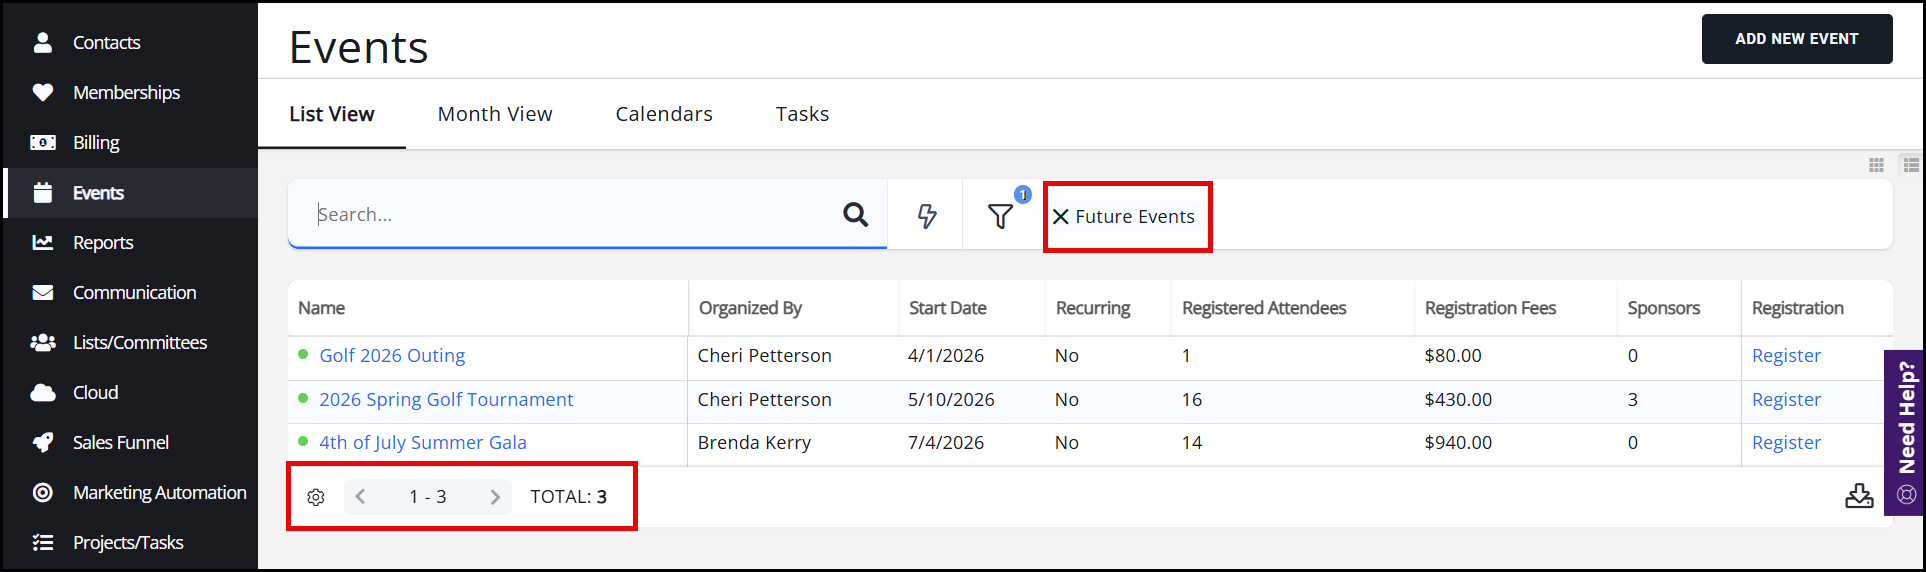This screenshot has height=572, width=1926.
Task: Open the Tasks tab
Action: (x=802, y=114)
